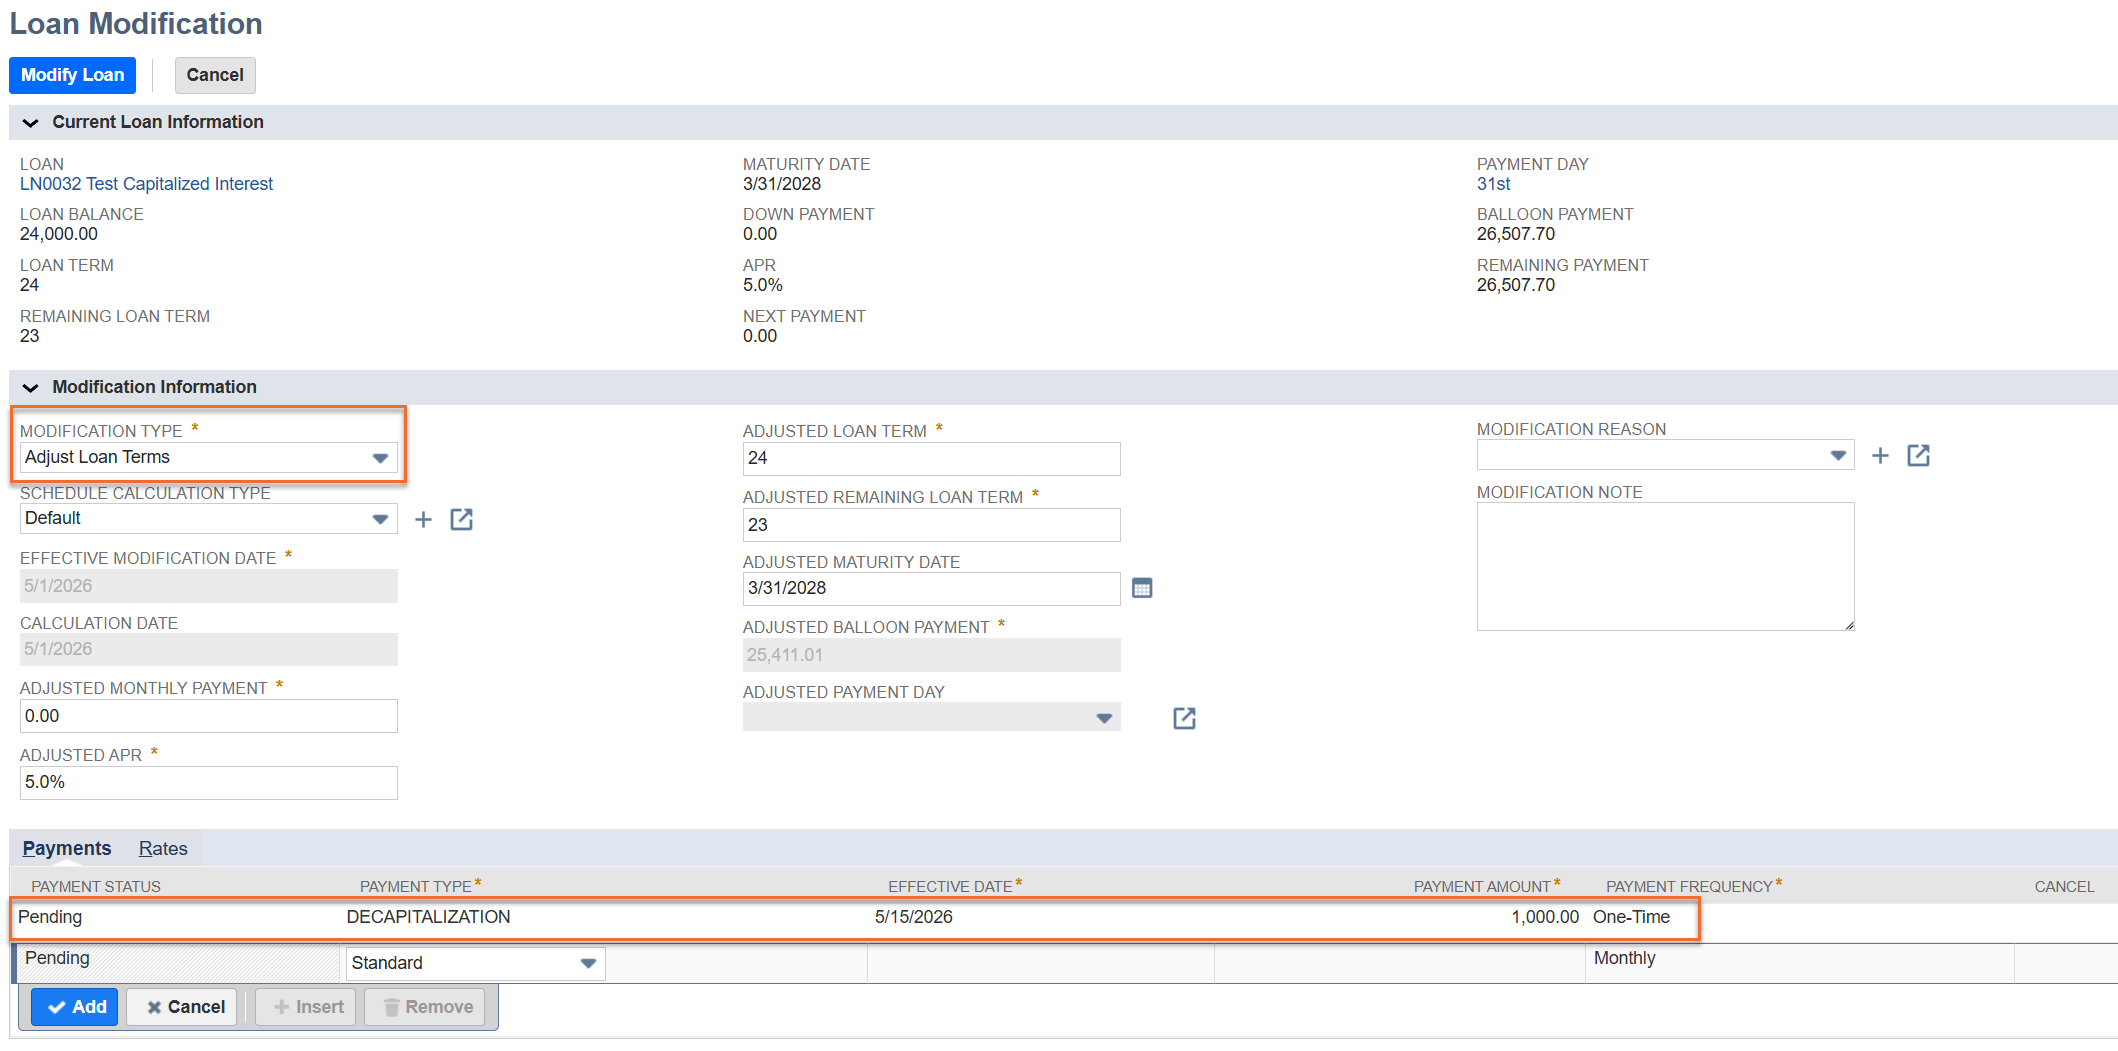Expand the Schedule Calculation Type dropdown
2118x1051 pixels.
point(379,519)
